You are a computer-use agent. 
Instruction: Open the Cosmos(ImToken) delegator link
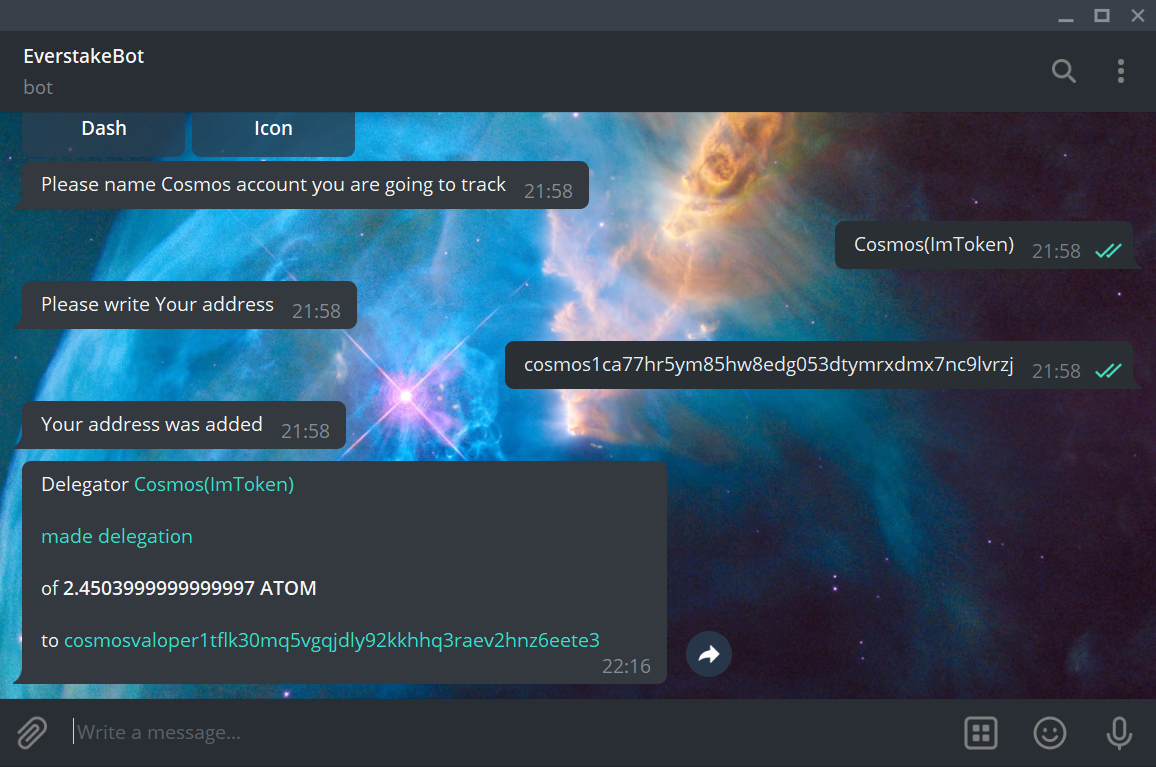pyautogui.click(x=214, y=485)
